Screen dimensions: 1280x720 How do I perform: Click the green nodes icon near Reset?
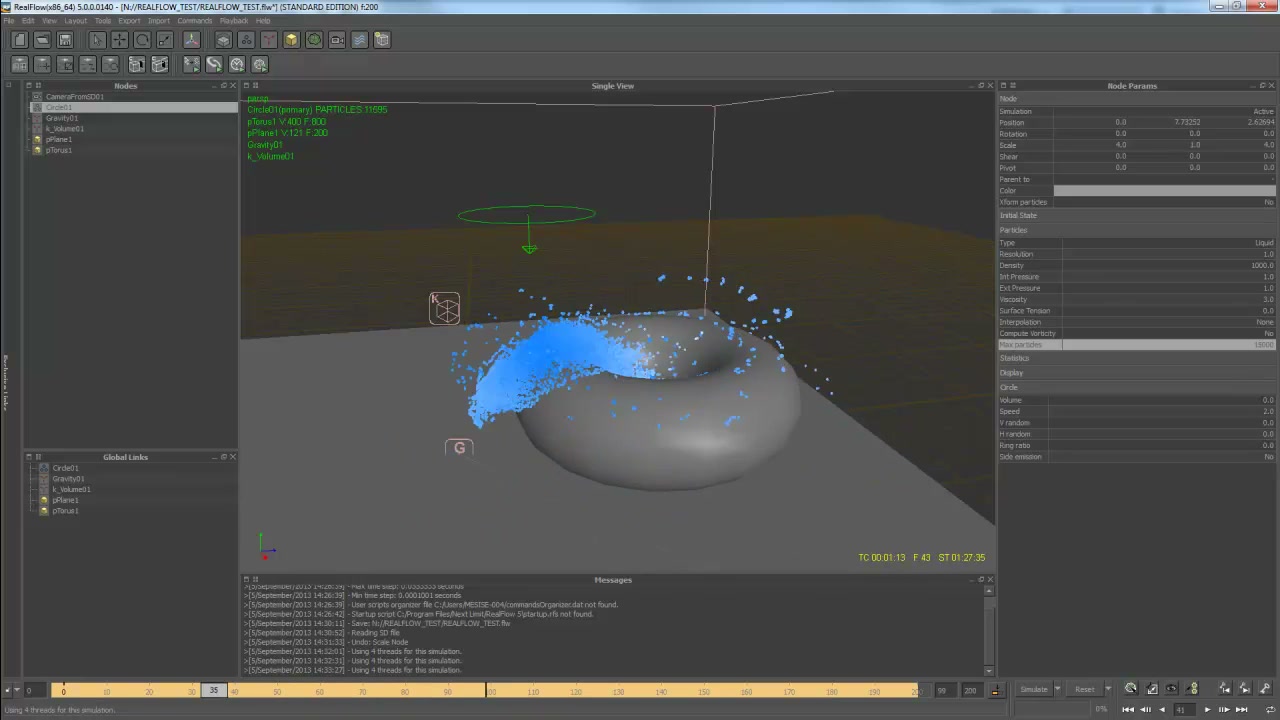point(1192,689)
